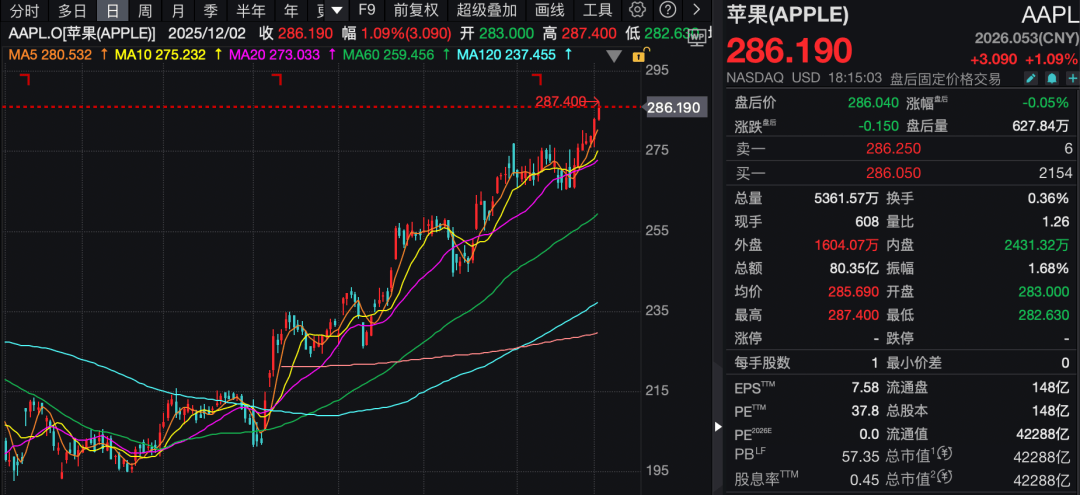1080x495 pixels.
Task: Collapse the MA indicator gray triangle
Action: (x=614, y=56)
